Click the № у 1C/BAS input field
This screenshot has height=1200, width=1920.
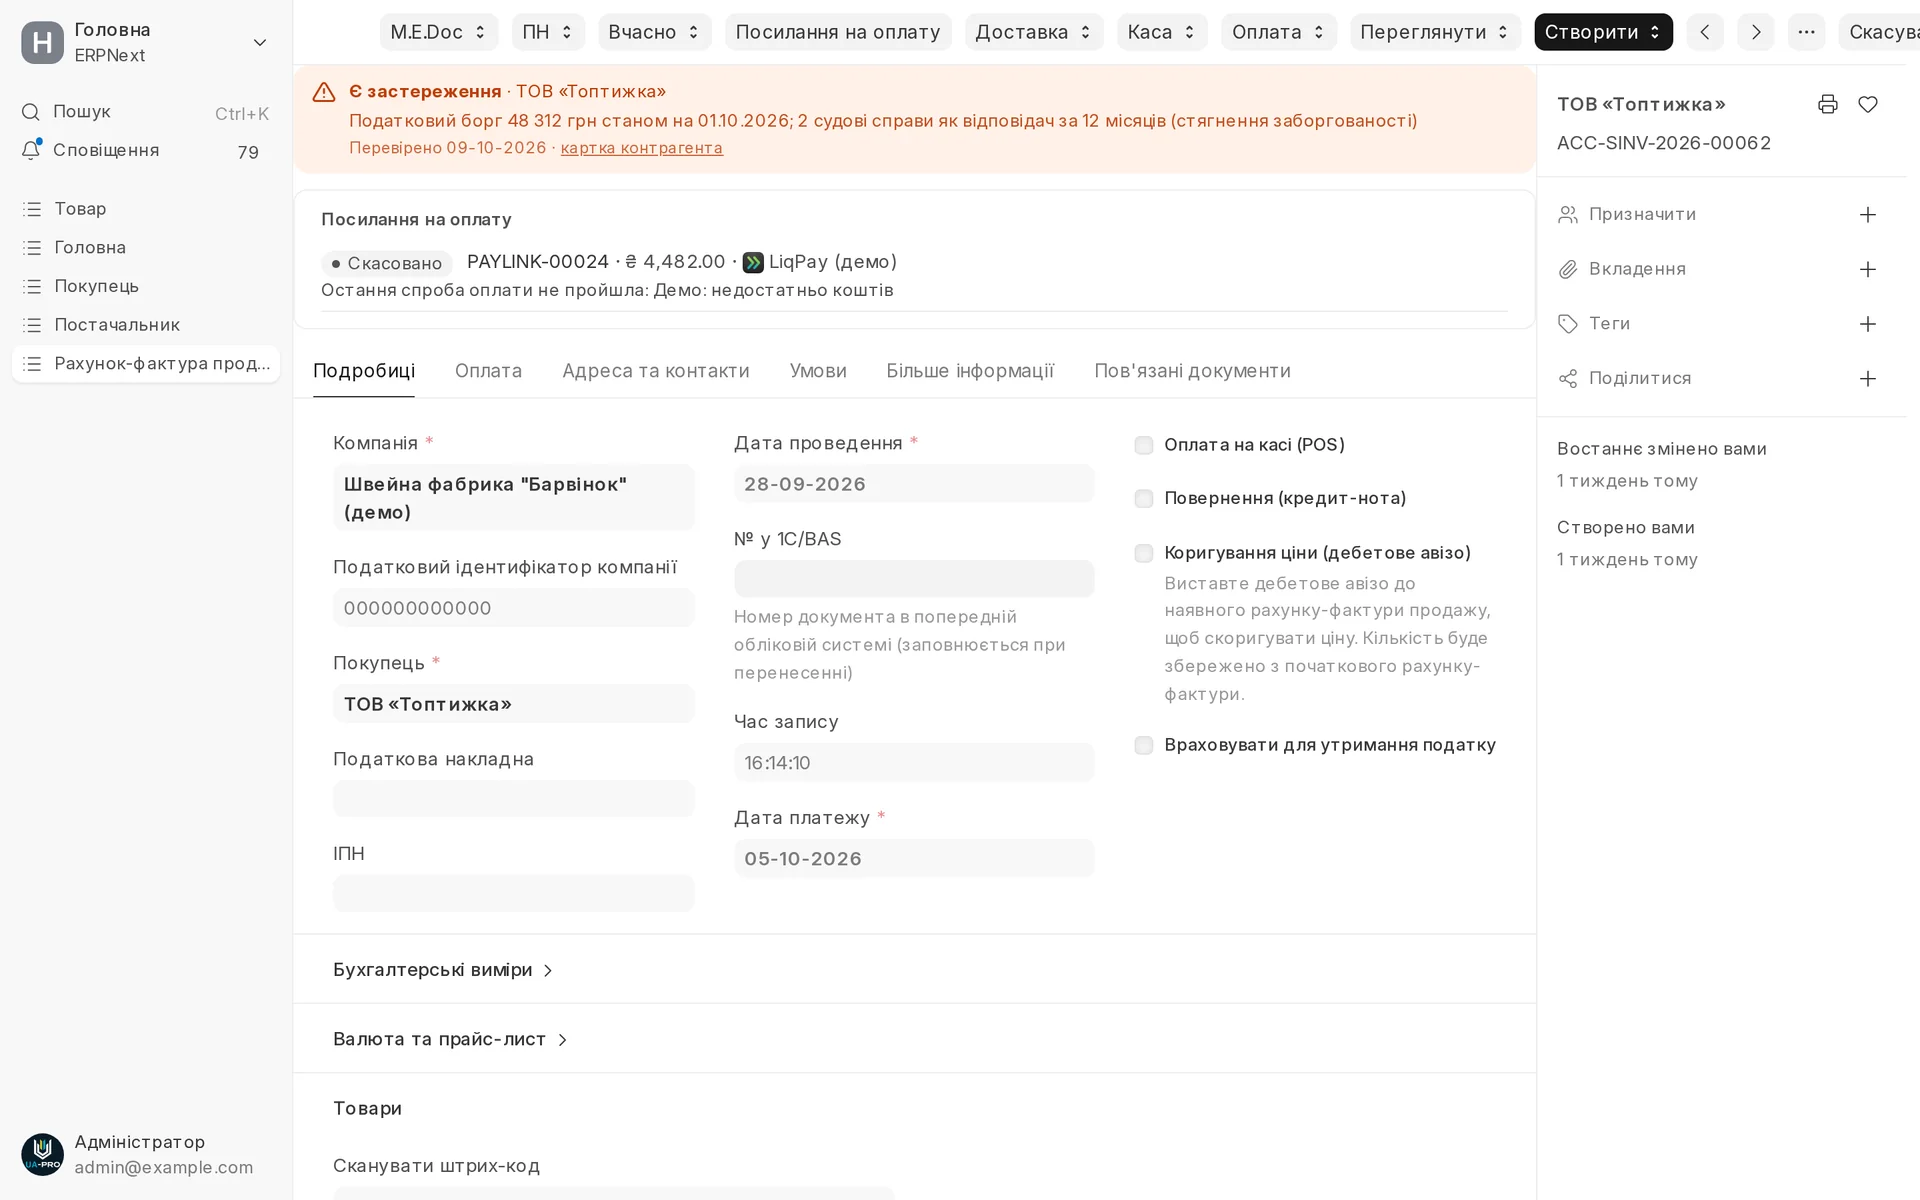click(914, 579)
